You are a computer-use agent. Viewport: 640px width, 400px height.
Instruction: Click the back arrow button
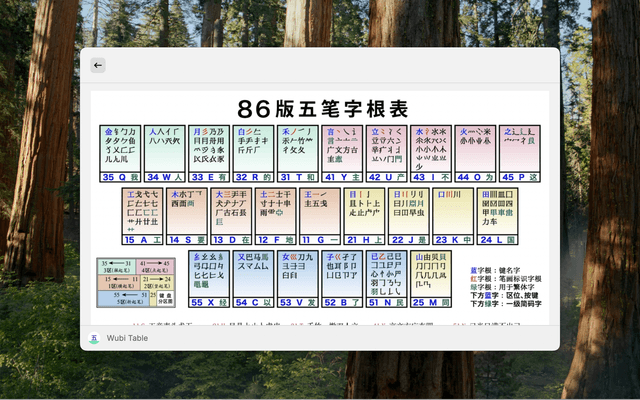[98, 65]
